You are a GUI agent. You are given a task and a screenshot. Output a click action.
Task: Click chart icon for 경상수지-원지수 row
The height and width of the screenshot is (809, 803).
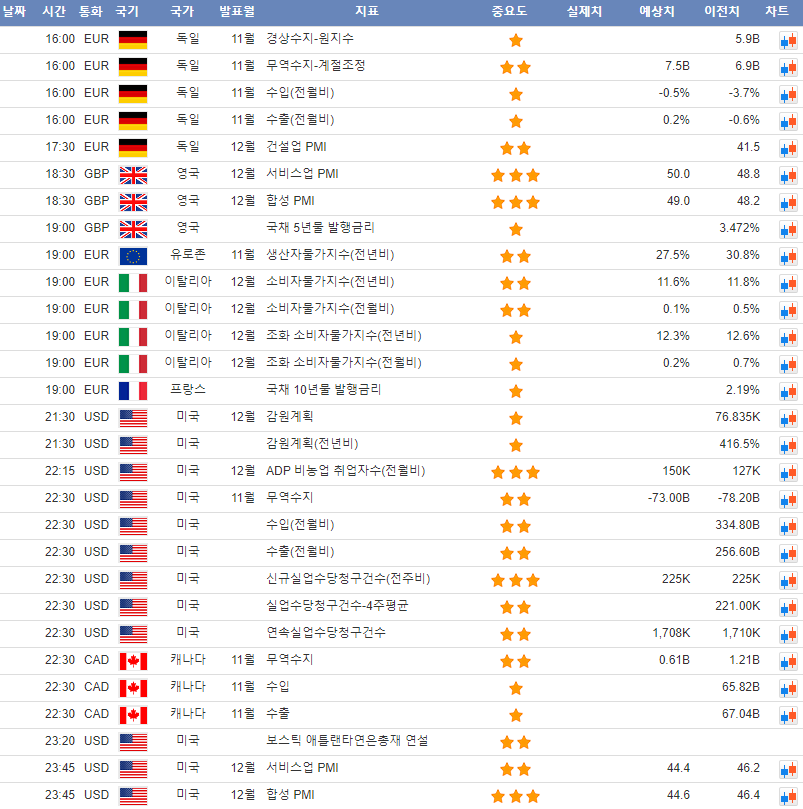point(788,39)
